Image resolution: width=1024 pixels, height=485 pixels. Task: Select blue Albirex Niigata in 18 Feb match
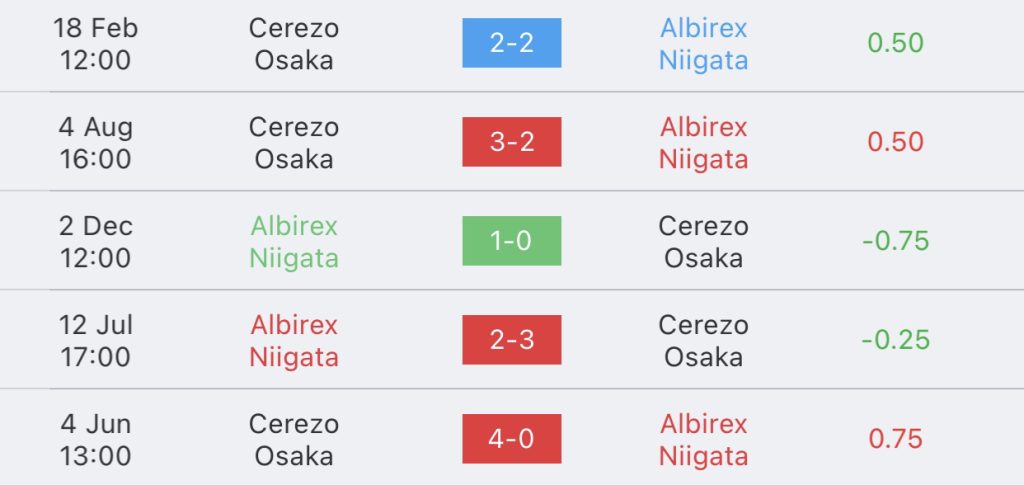click(x=703, y=44)
